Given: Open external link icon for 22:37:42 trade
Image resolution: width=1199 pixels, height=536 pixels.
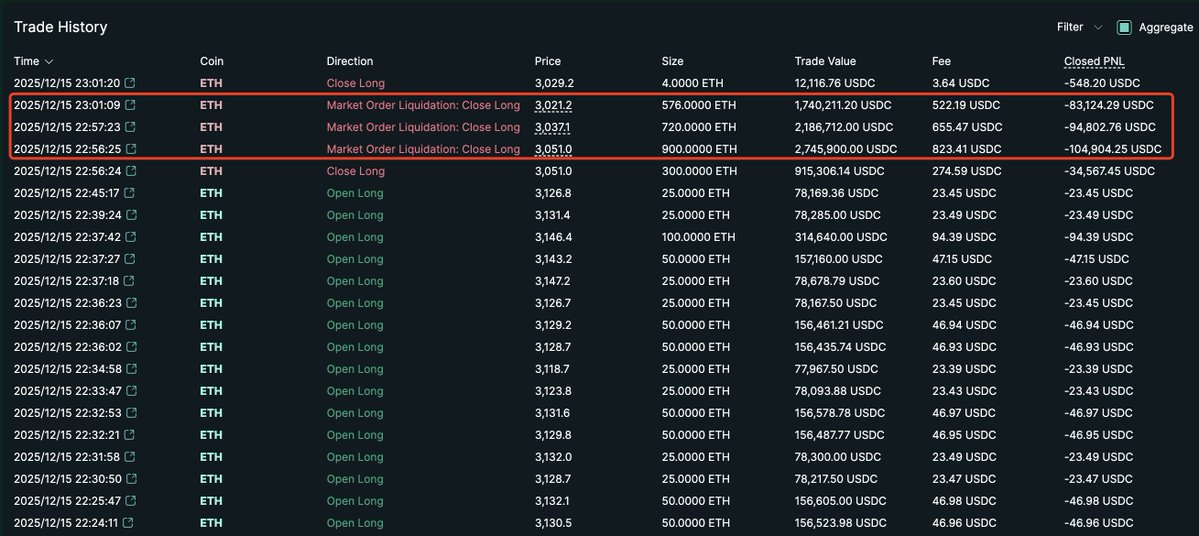Looking at the screenshot, I should coord(130,237).
